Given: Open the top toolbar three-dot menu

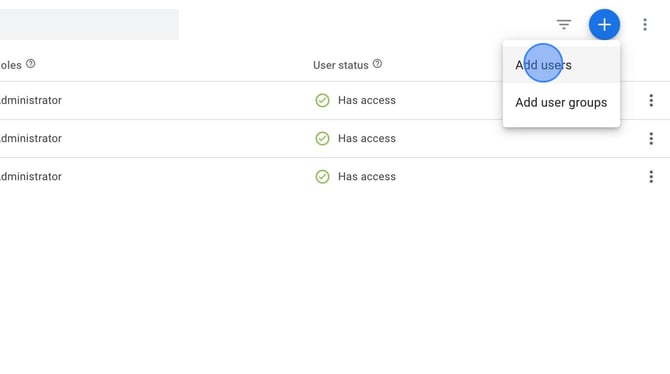Looking at the screenshot, I should 645,24.
